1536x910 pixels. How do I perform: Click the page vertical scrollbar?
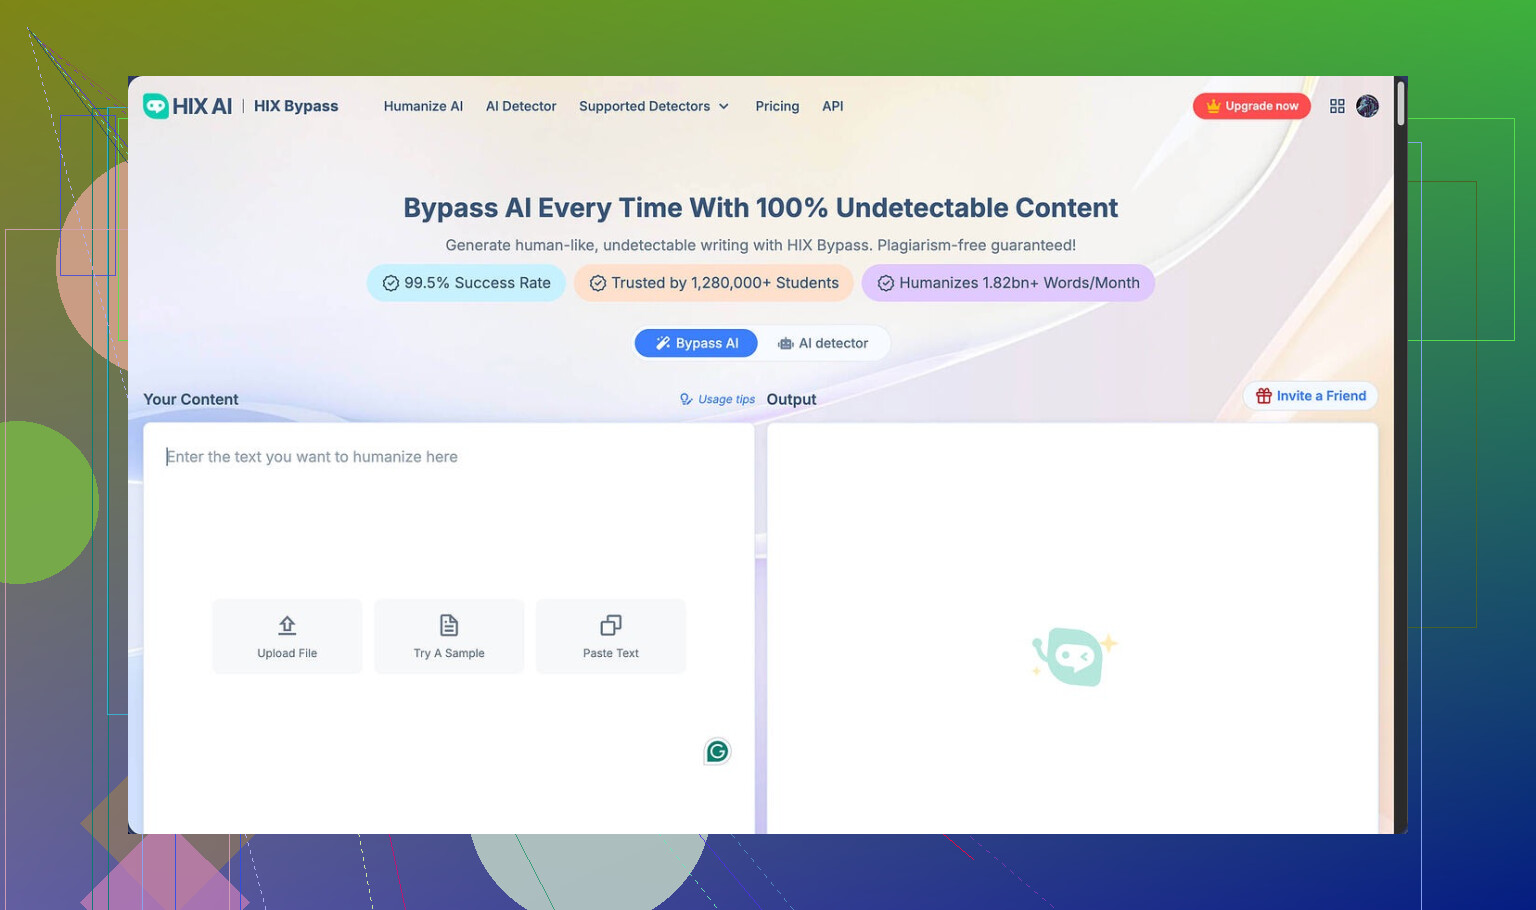(1401, 104)
